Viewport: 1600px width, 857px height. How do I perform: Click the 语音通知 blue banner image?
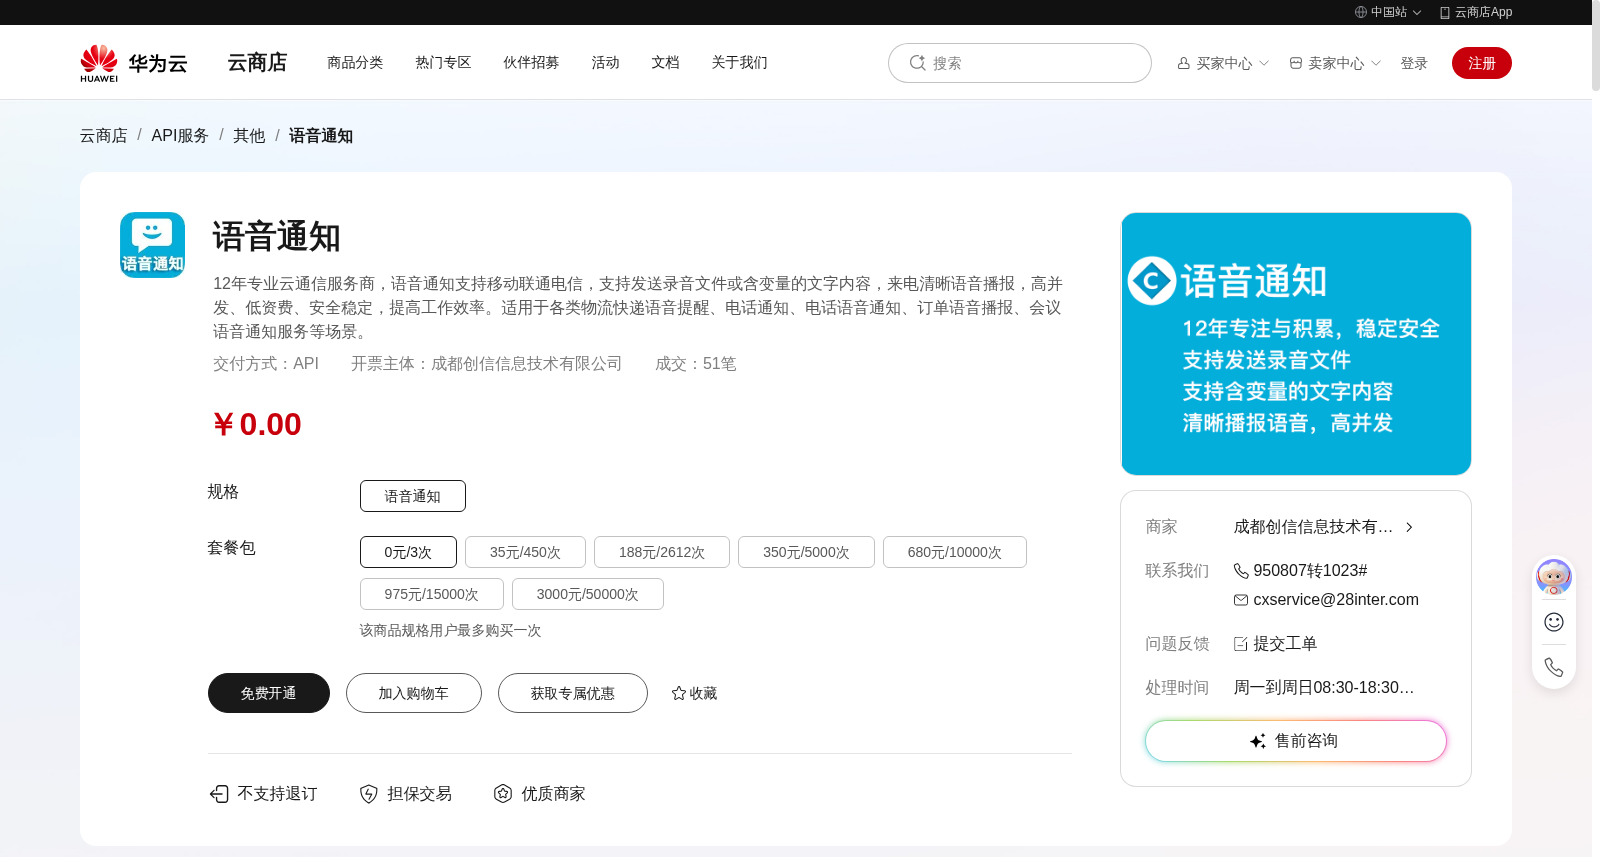[x=1296, y=344]
